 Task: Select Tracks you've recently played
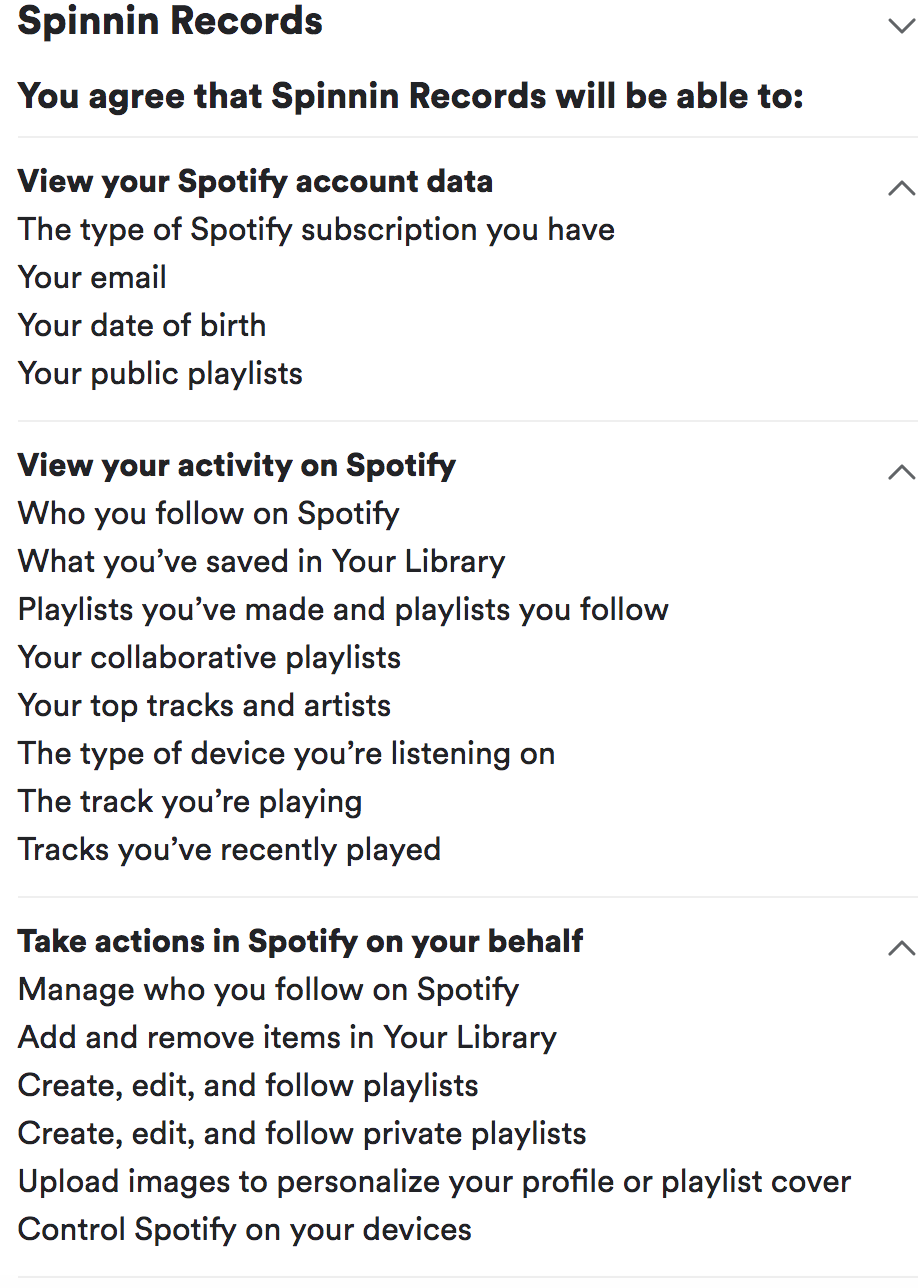pos(229,849)
